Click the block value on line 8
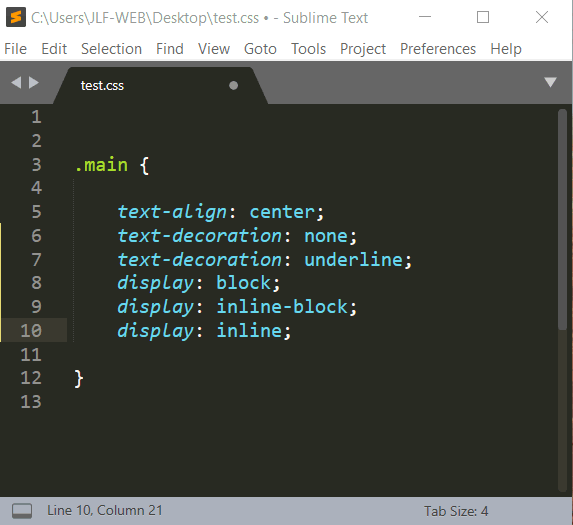 pyautogui.click(x=244, y=283)
